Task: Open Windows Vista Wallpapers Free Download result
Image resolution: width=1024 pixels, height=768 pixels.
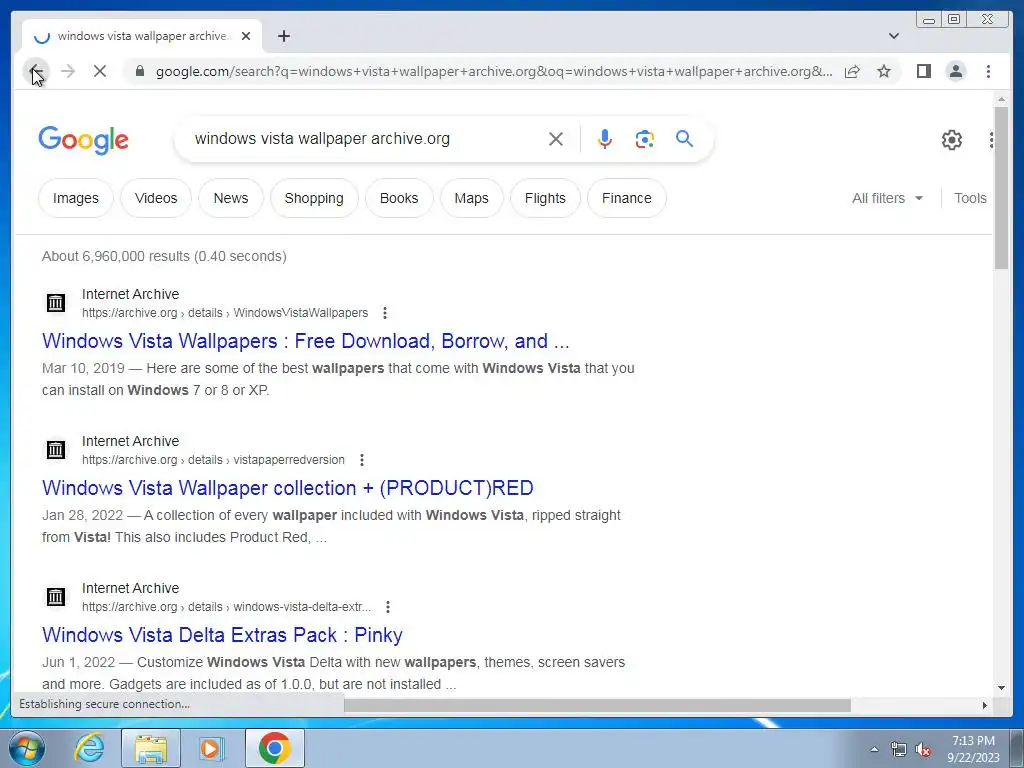Action: [306, 341]
